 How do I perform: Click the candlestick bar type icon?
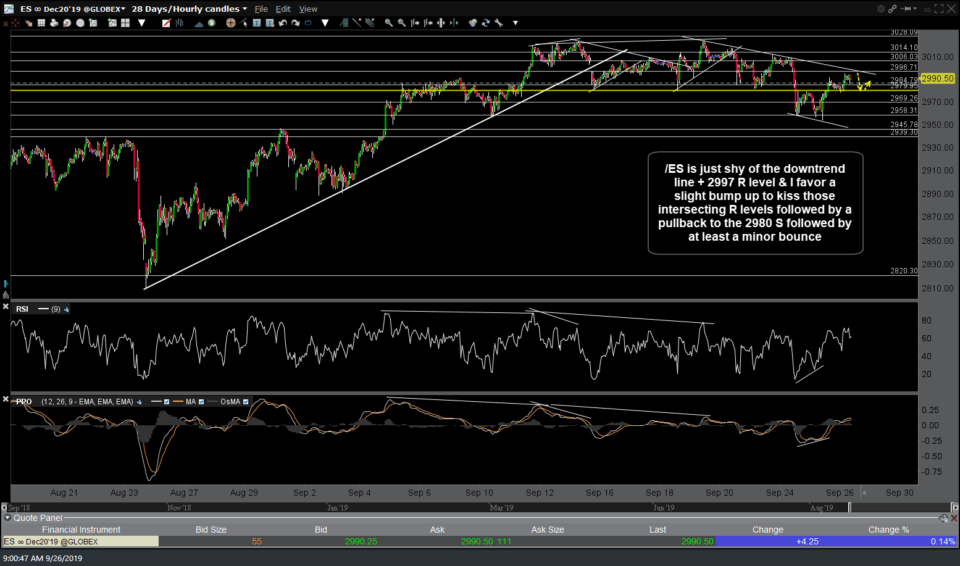tap(179, 23)
